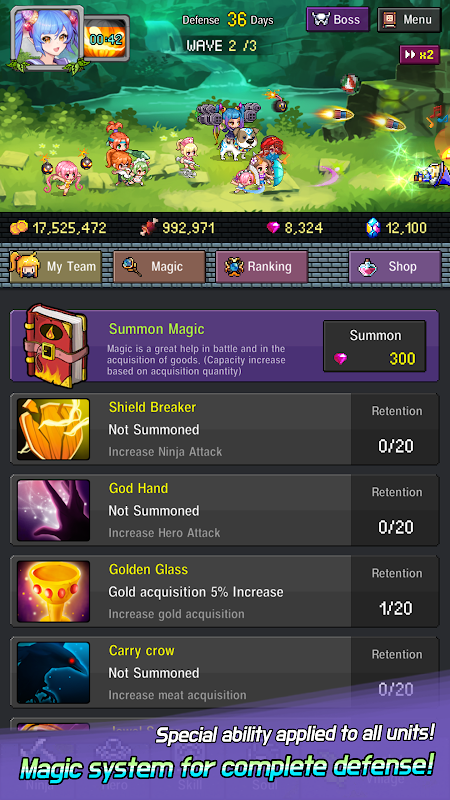Switch to the Magic tab
The height and width of the screenshot is (800, 450).
coord(159,266)
